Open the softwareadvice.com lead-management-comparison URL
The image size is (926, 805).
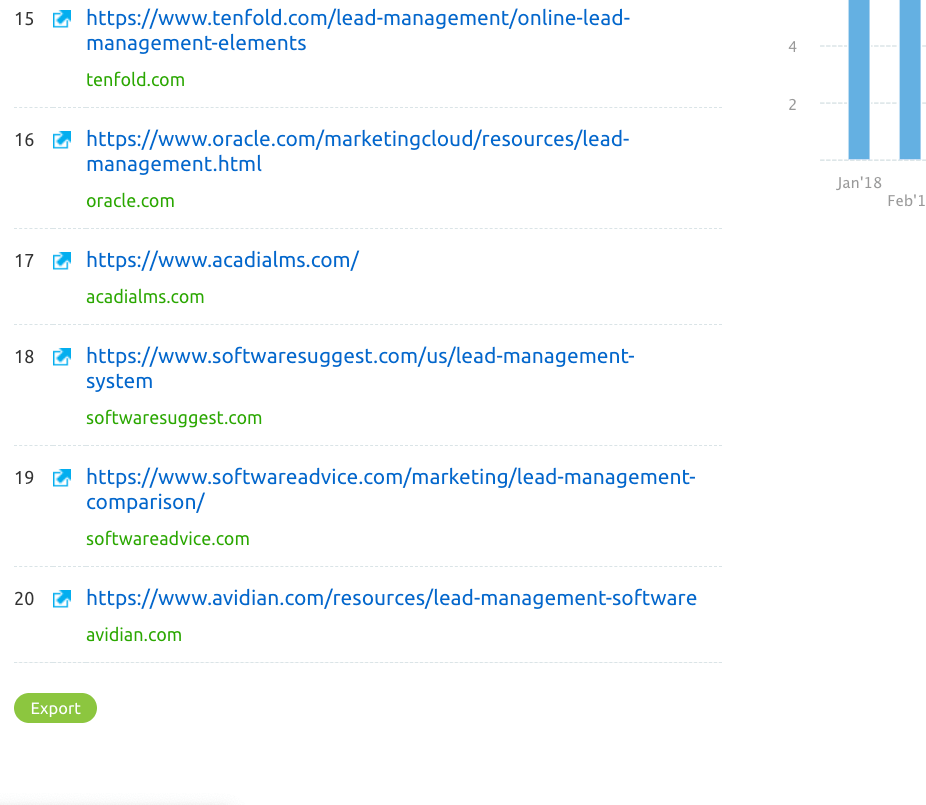(x=391, y=489)
